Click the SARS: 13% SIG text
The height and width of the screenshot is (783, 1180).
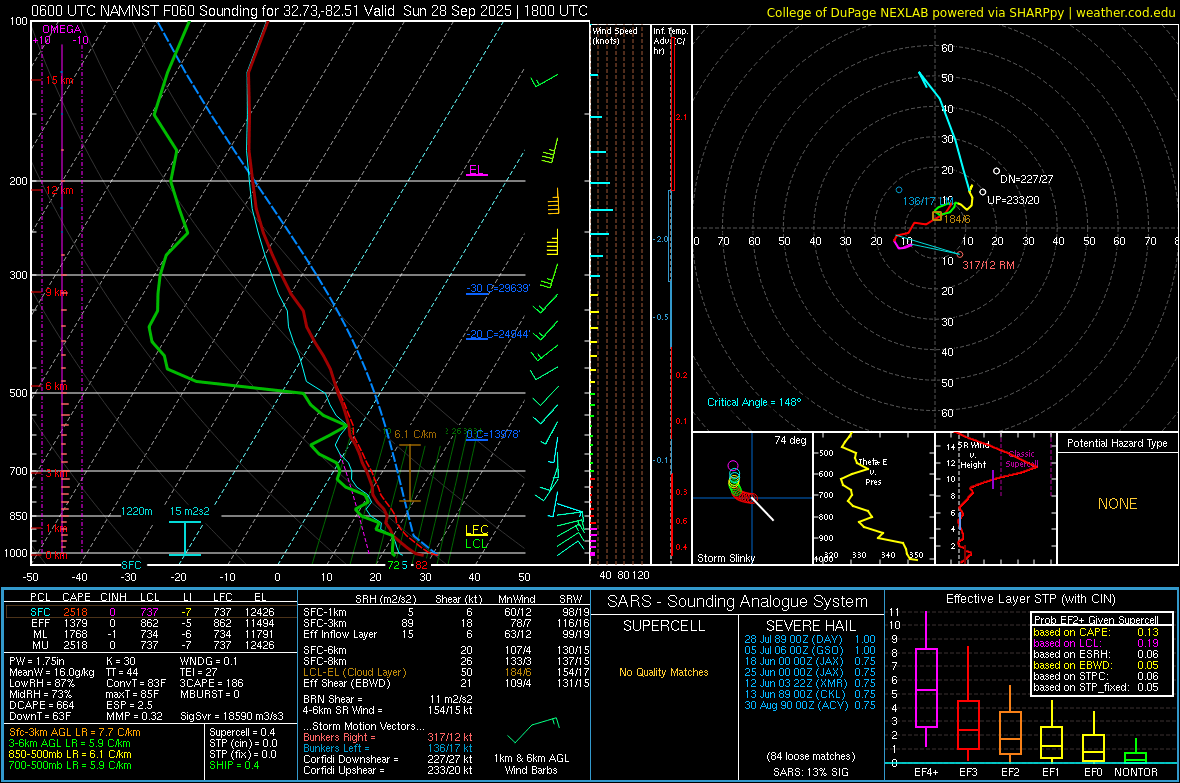pos(810,772)
